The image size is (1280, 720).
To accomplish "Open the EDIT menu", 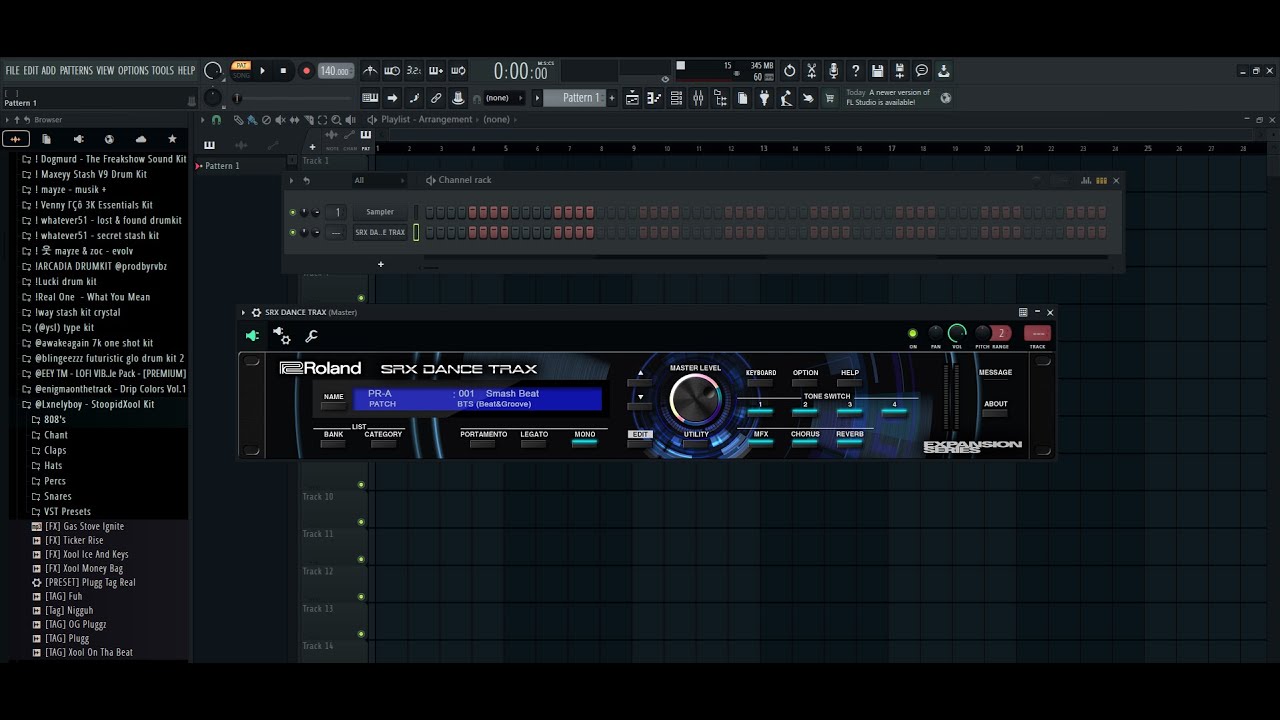I will click(31, 71).
